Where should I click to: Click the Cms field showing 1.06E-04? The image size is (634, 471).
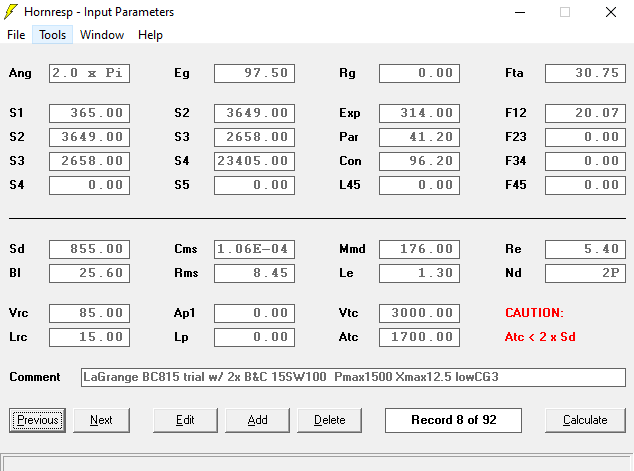point(254,249)
